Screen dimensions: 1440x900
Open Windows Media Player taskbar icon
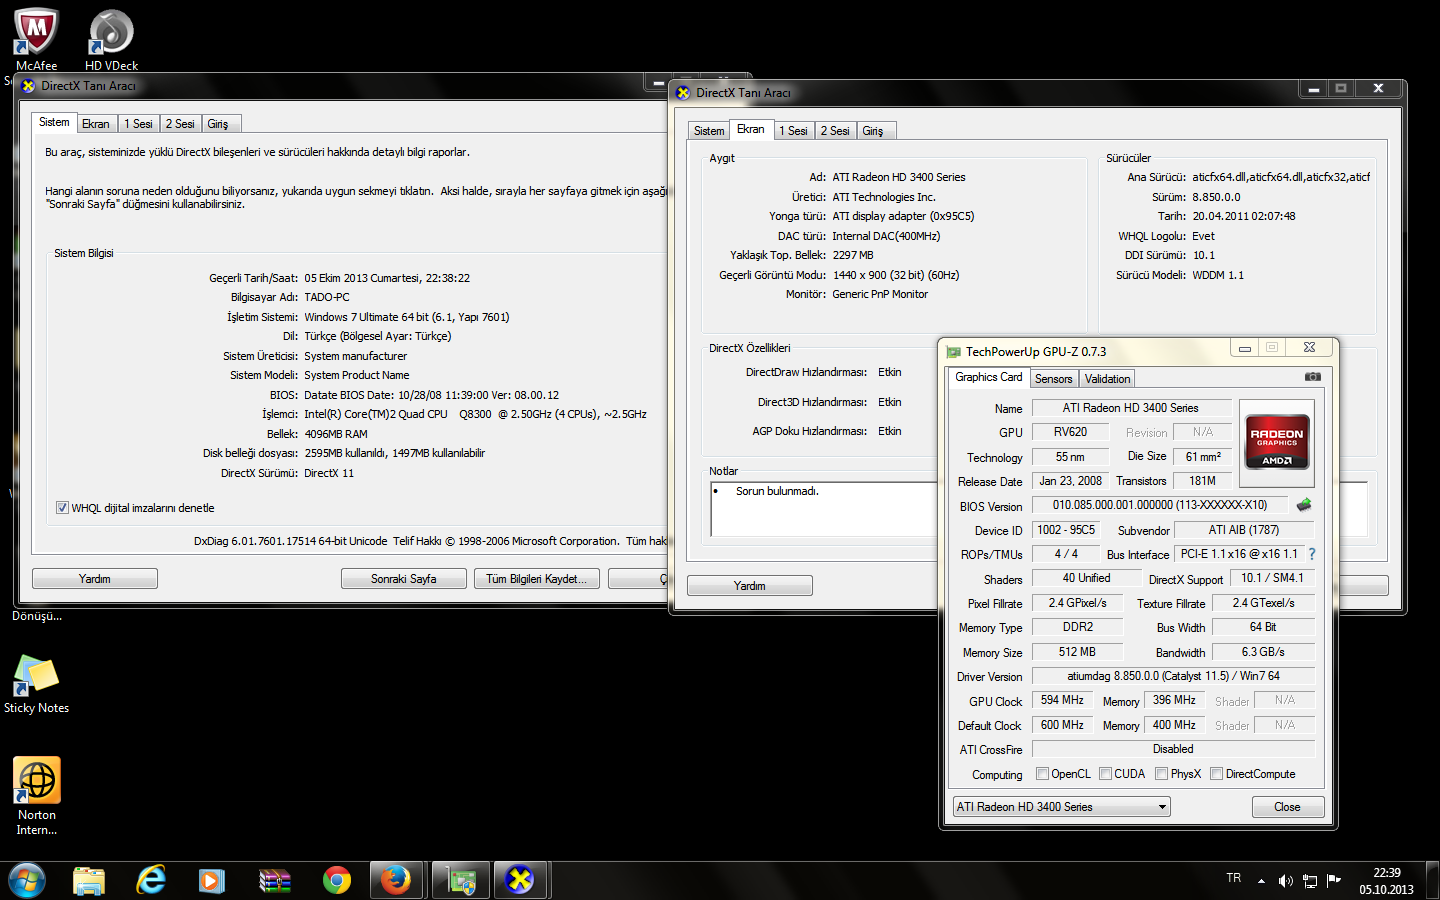(x=211, y=881)
